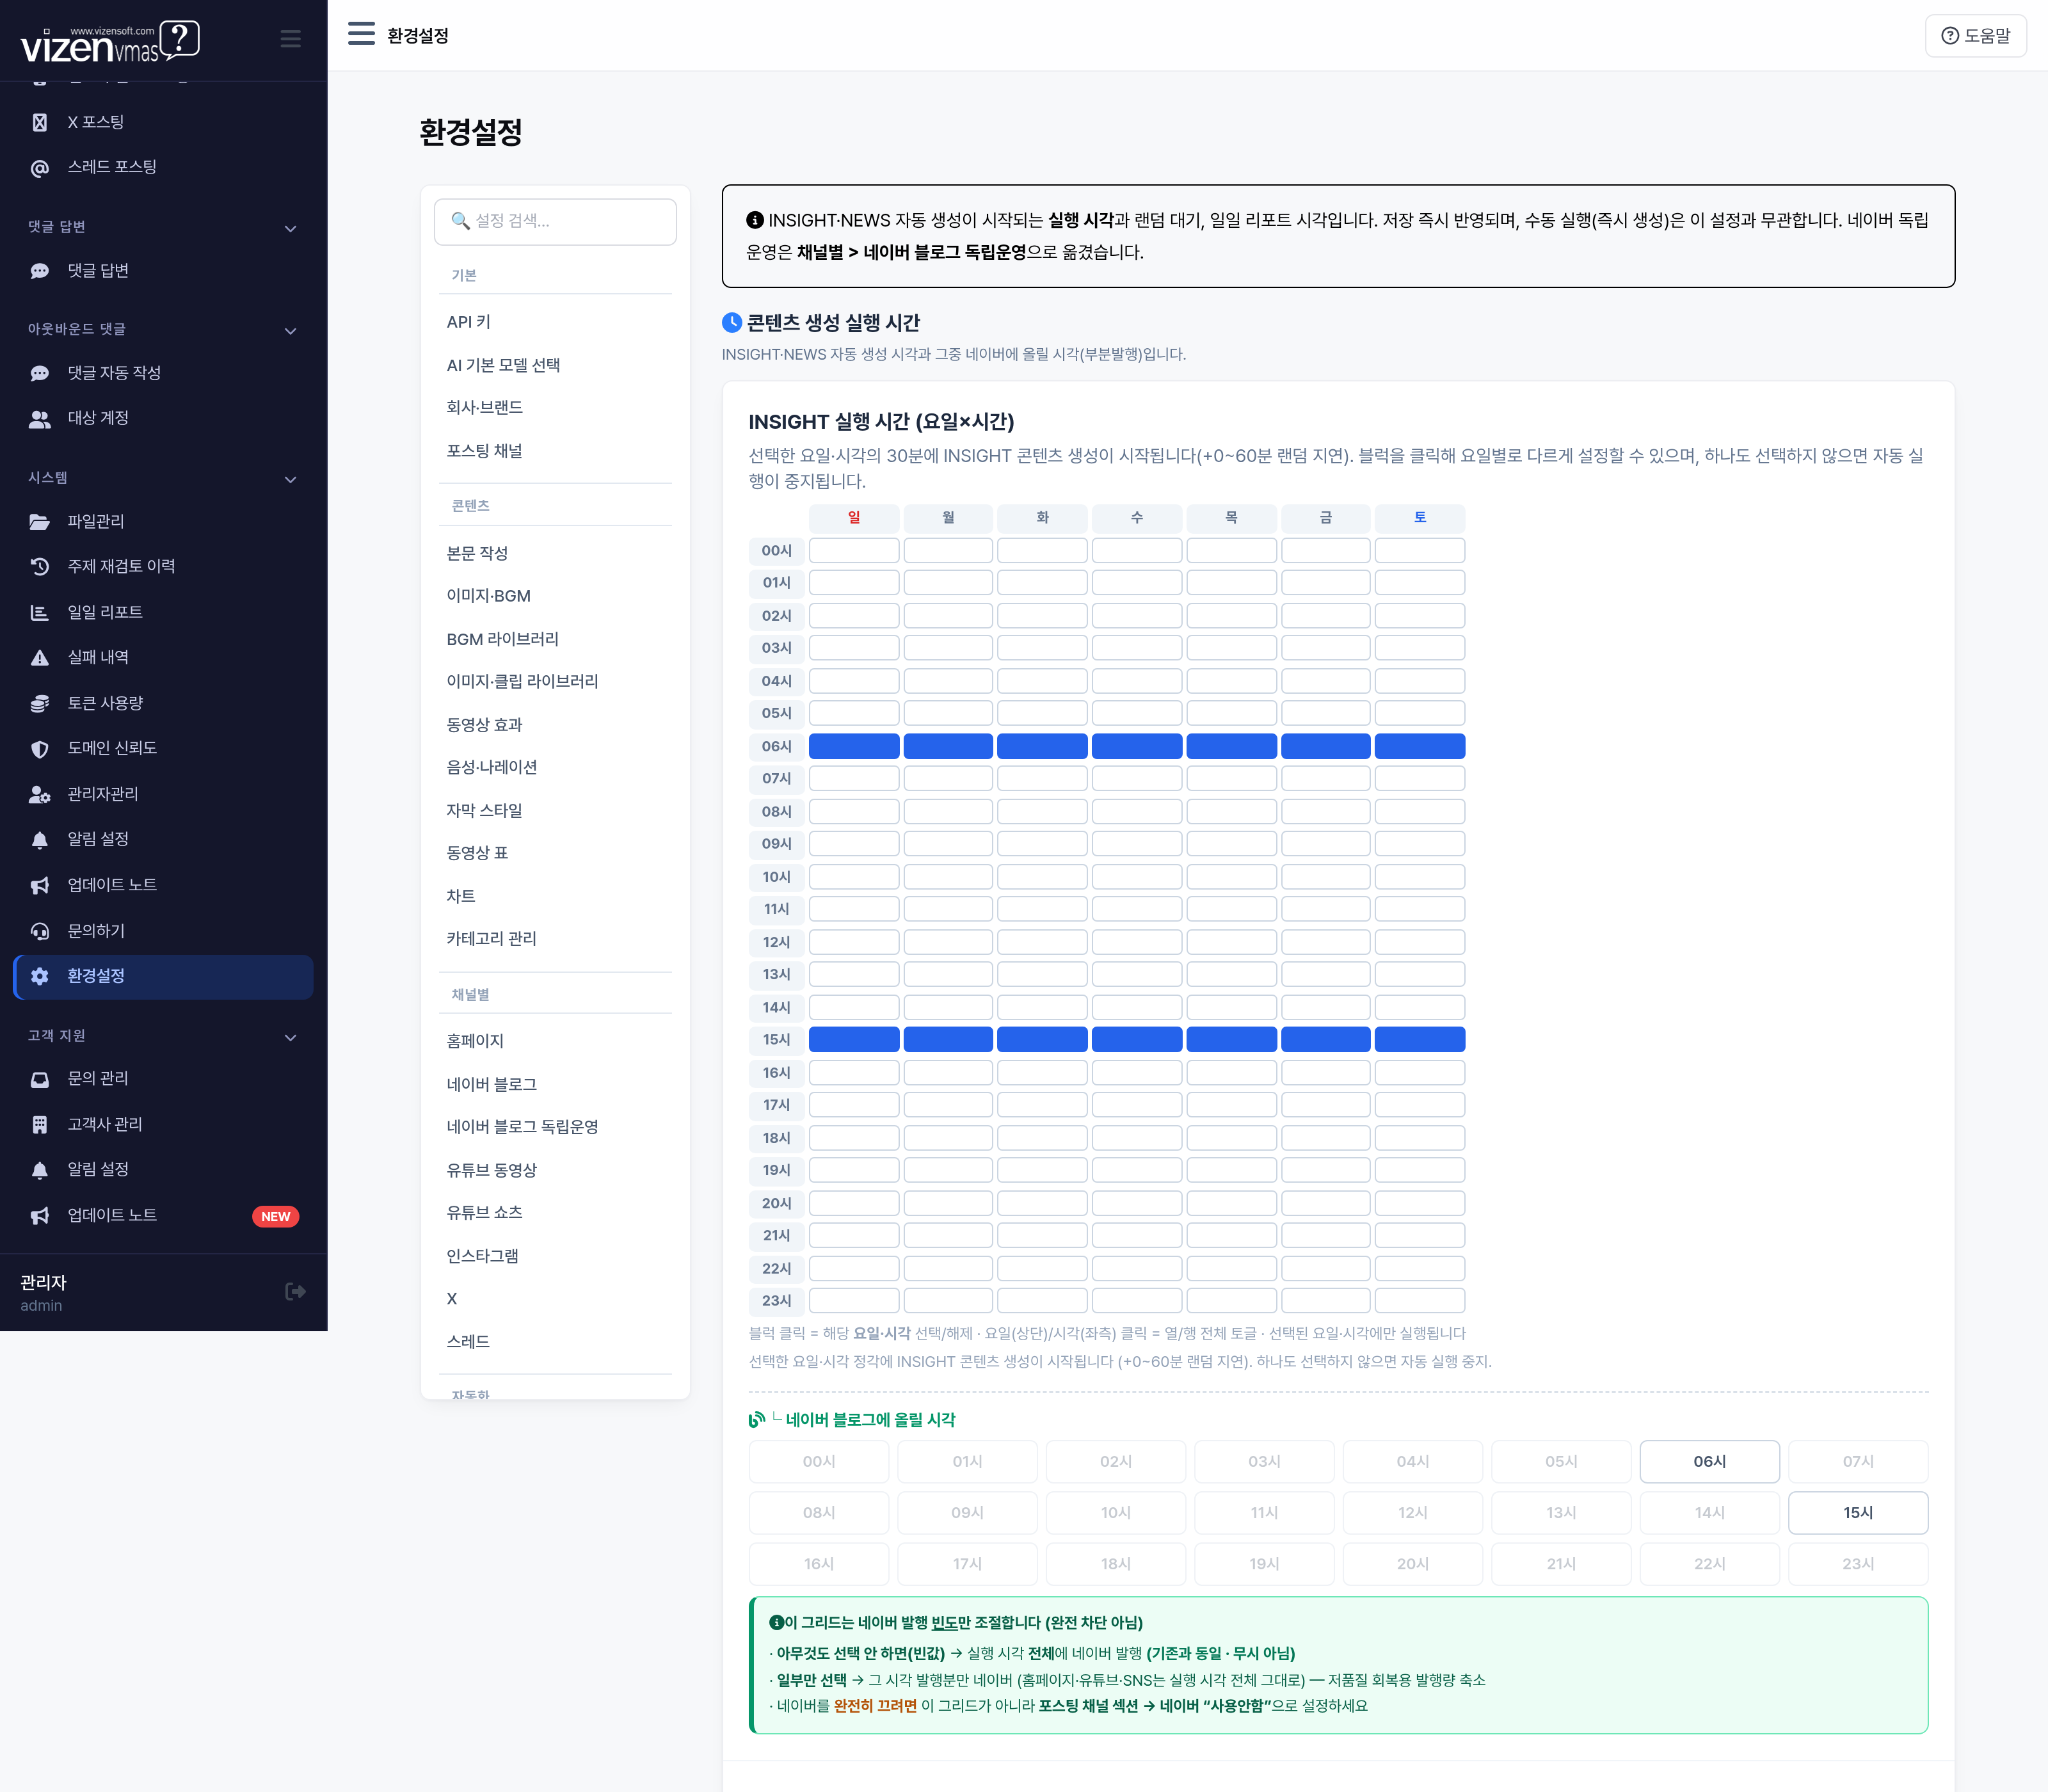2048x1792 pixels.
Task: Click 관리자 admin profile name
Action: click(43, 1282)
